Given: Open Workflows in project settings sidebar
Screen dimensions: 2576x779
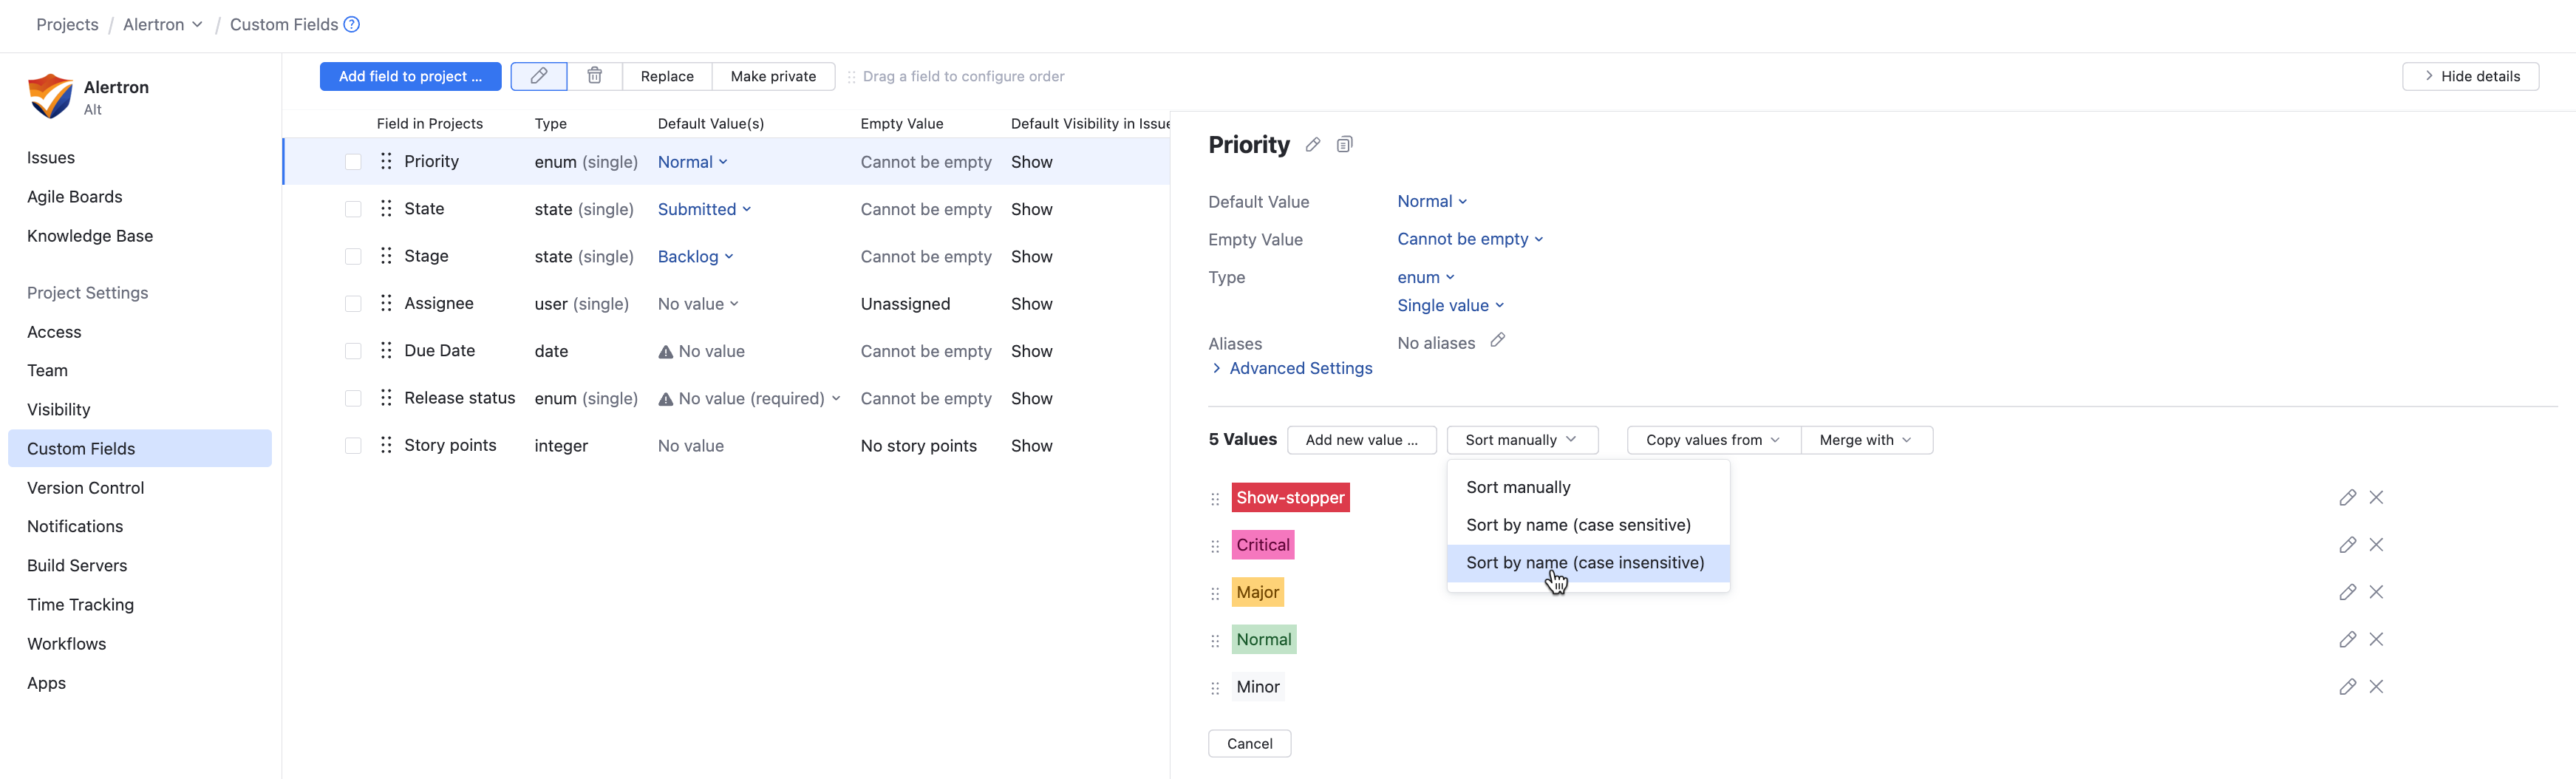Looking at the screenshot, I should pos(66,644).
